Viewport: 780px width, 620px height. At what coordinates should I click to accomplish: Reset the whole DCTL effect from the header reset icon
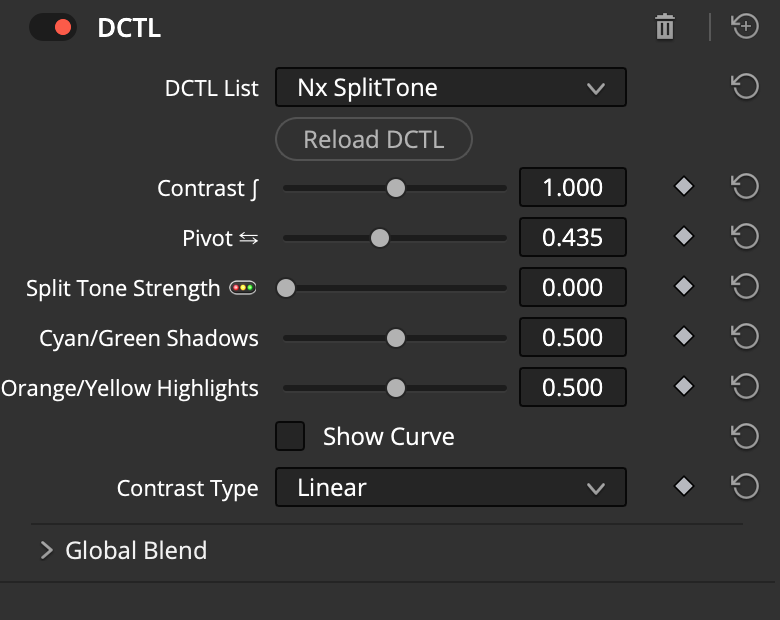(745, 27)
